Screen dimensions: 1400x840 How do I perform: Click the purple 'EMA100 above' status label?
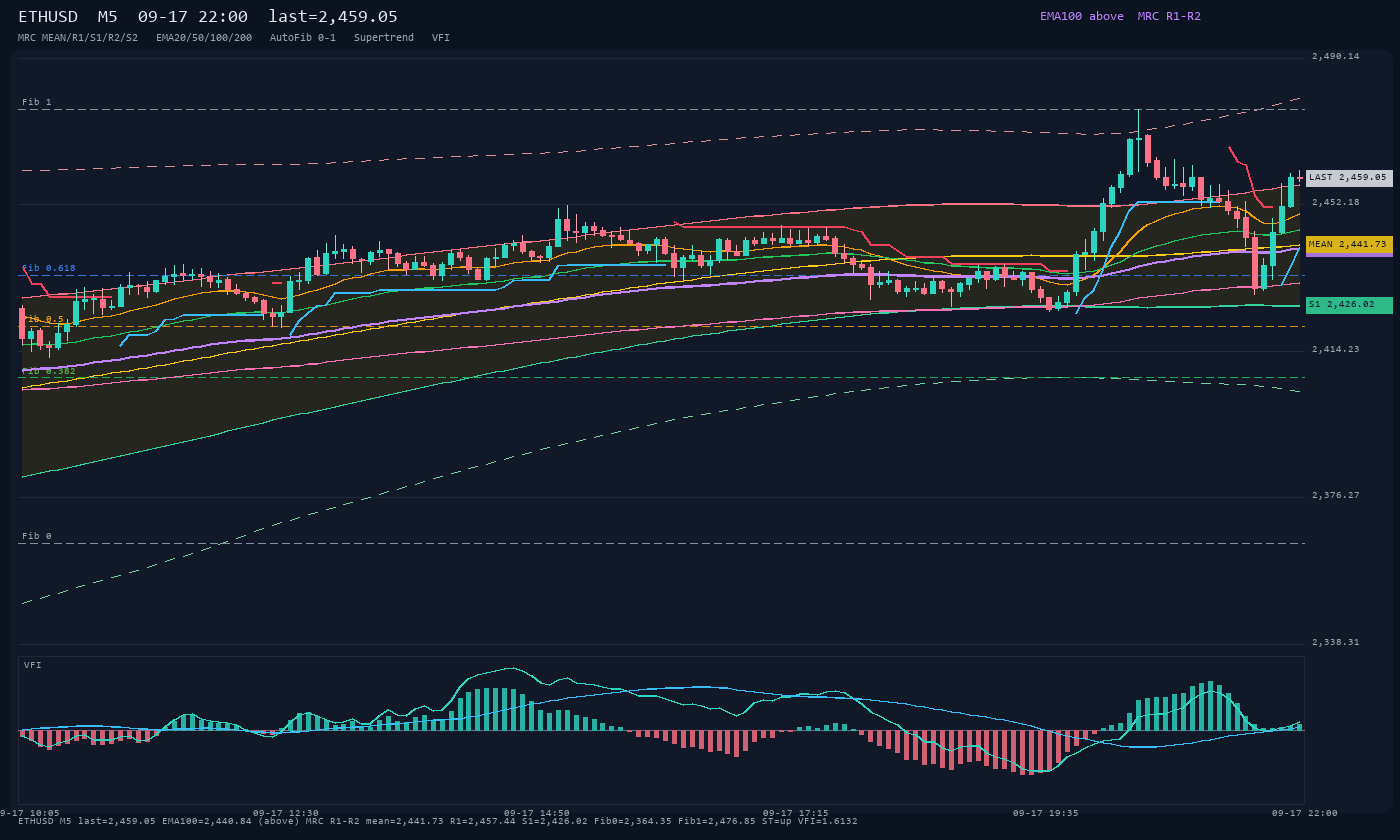tap(1082, 16)
